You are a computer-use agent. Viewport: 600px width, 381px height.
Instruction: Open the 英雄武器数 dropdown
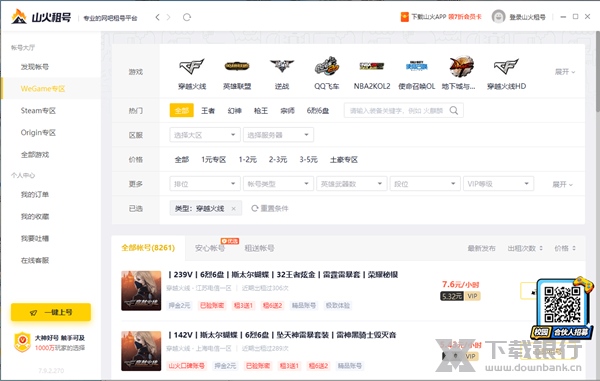352,184
